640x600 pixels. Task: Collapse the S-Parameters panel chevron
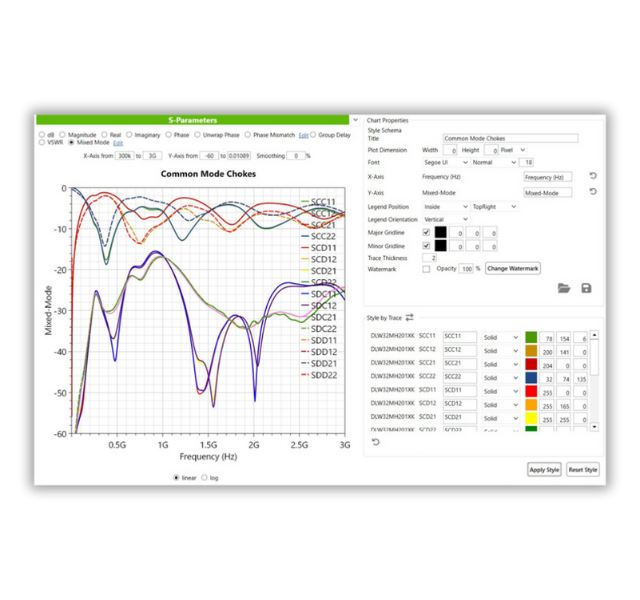tap(356, 120)
